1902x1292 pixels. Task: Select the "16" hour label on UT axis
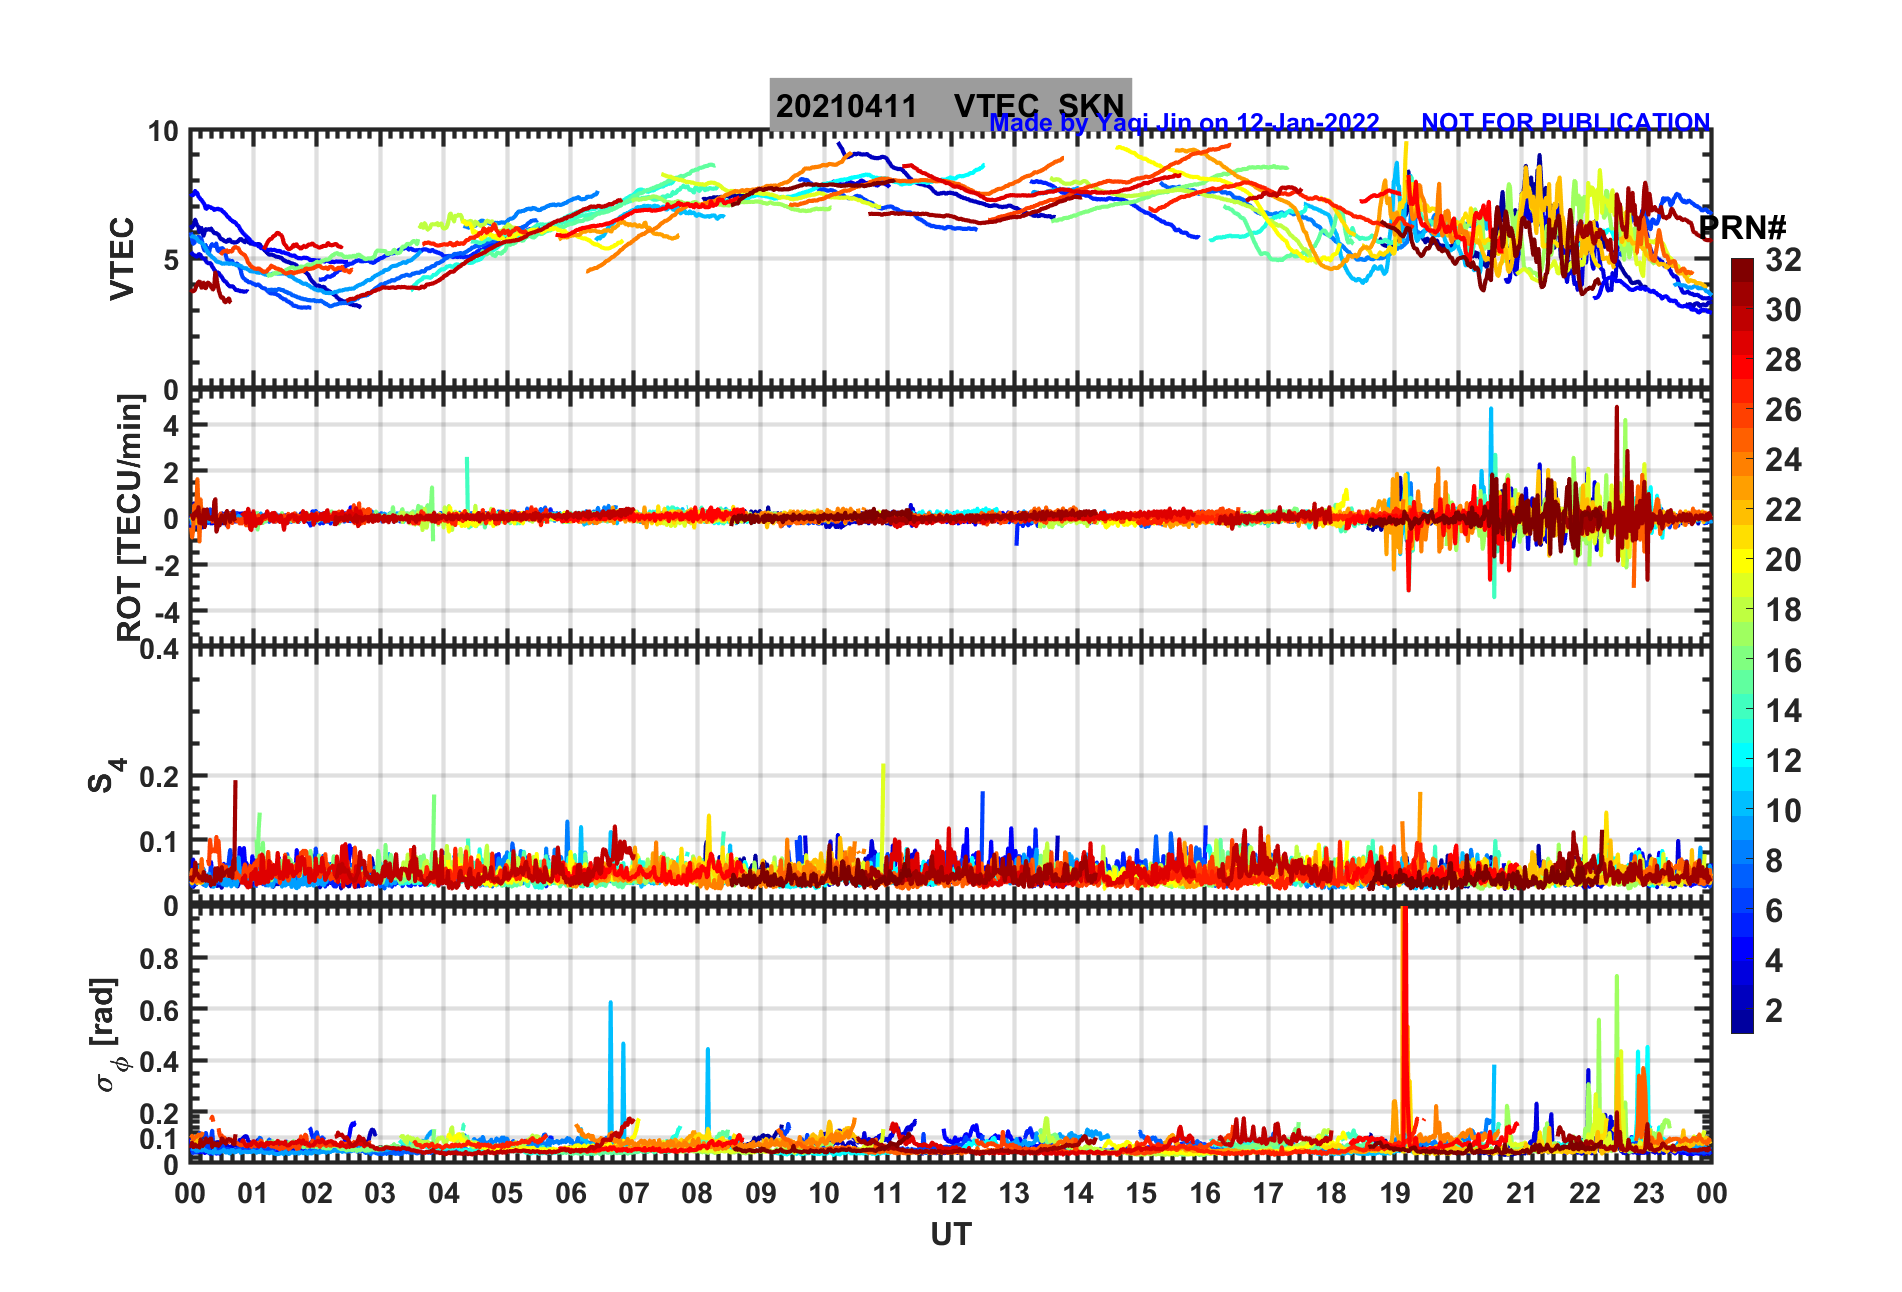click(1205, 1193)
